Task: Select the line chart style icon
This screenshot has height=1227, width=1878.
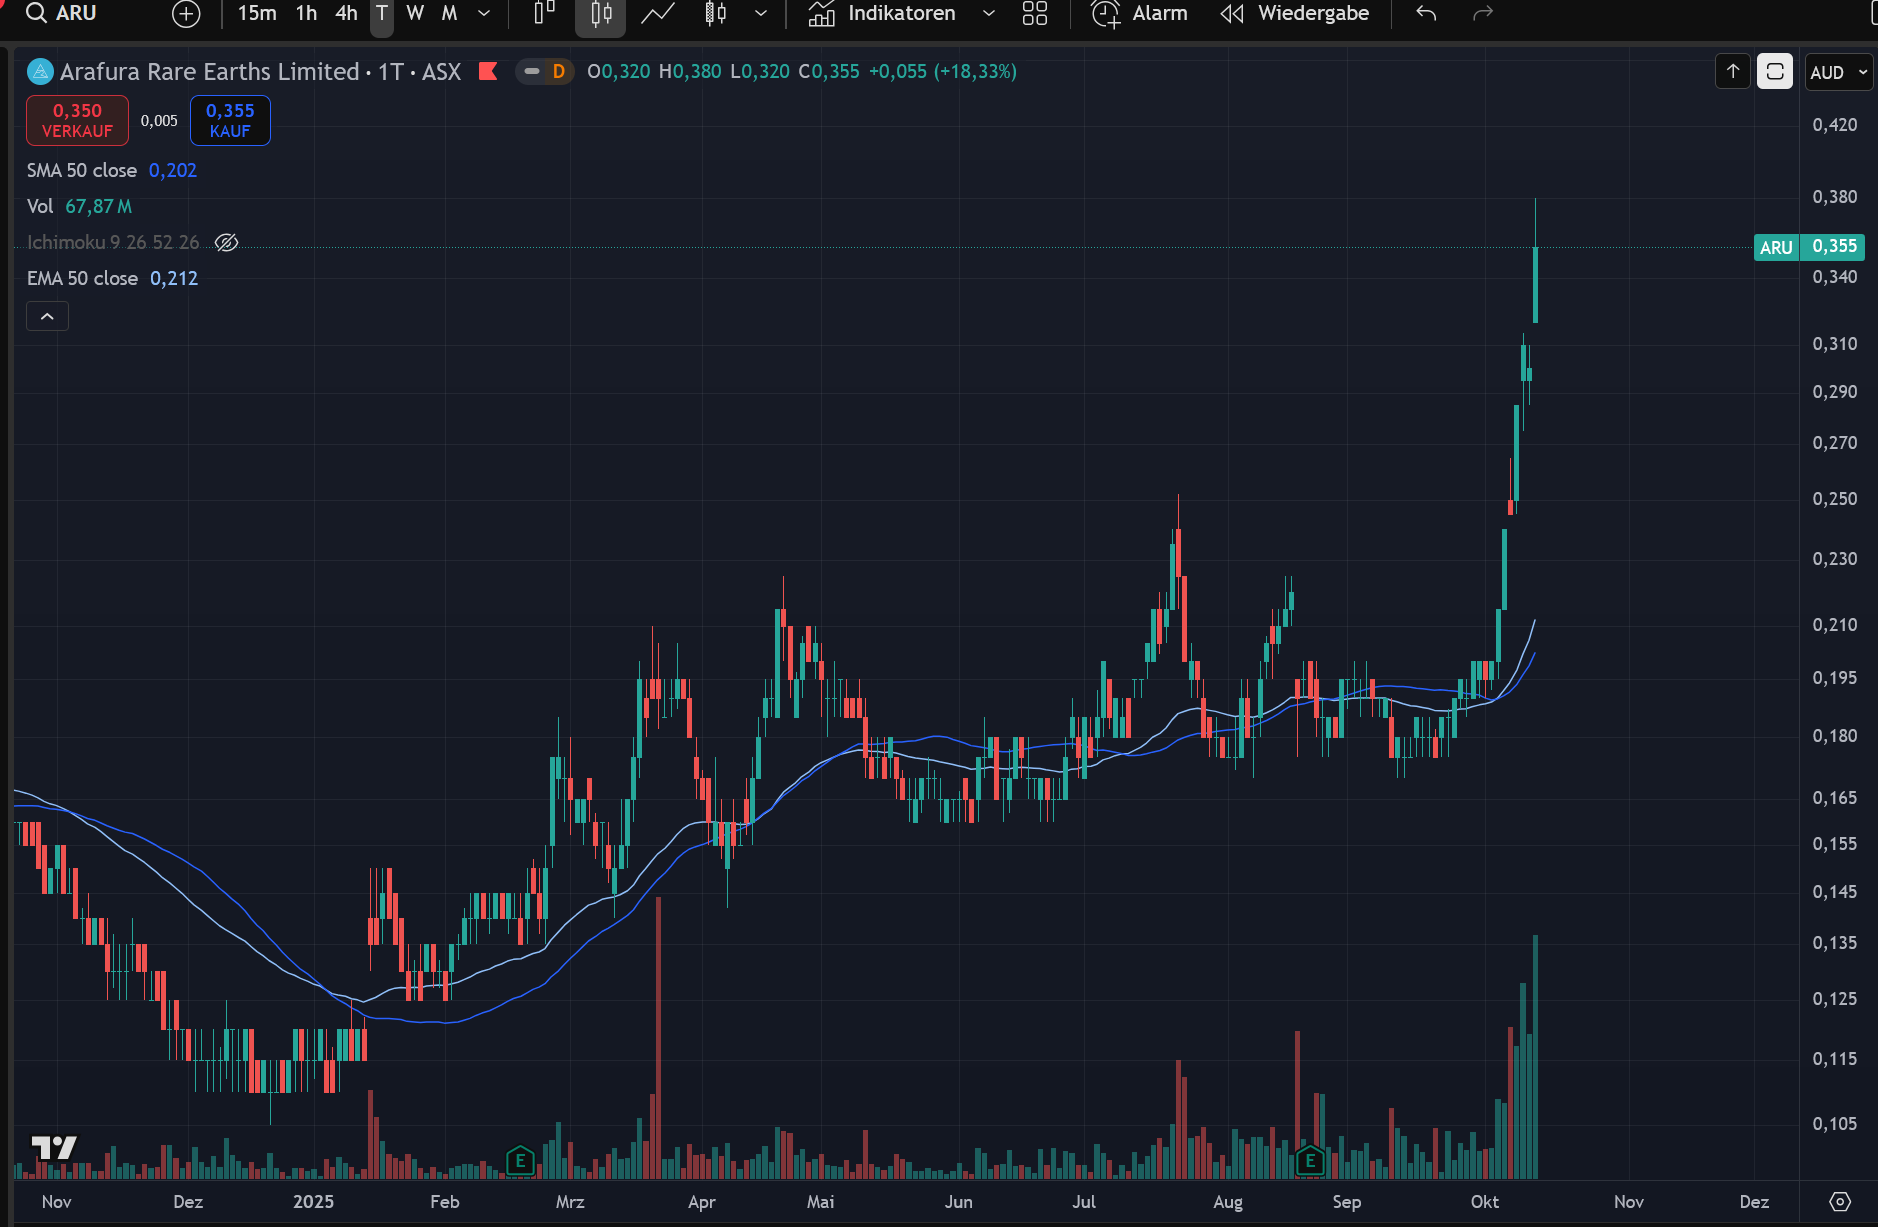Action: click(x=657, y=13)
